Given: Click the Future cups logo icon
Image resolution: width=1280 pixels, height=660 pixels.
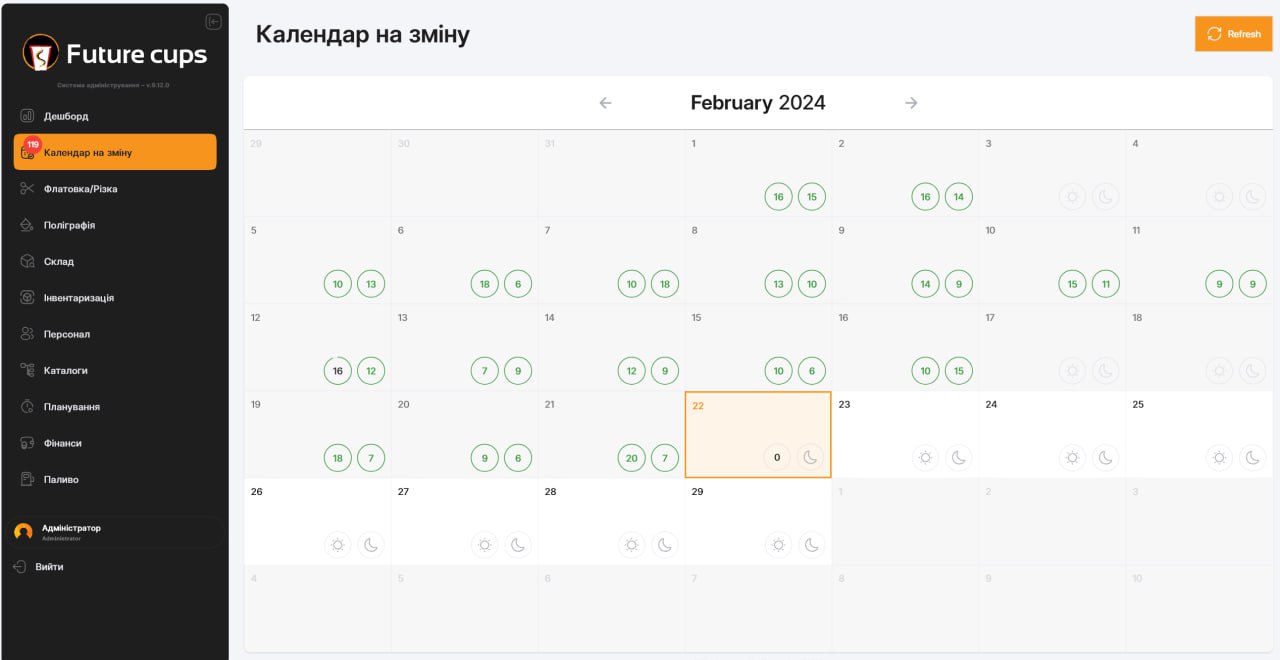Looking at the screenshot, I should coord(41,53).
